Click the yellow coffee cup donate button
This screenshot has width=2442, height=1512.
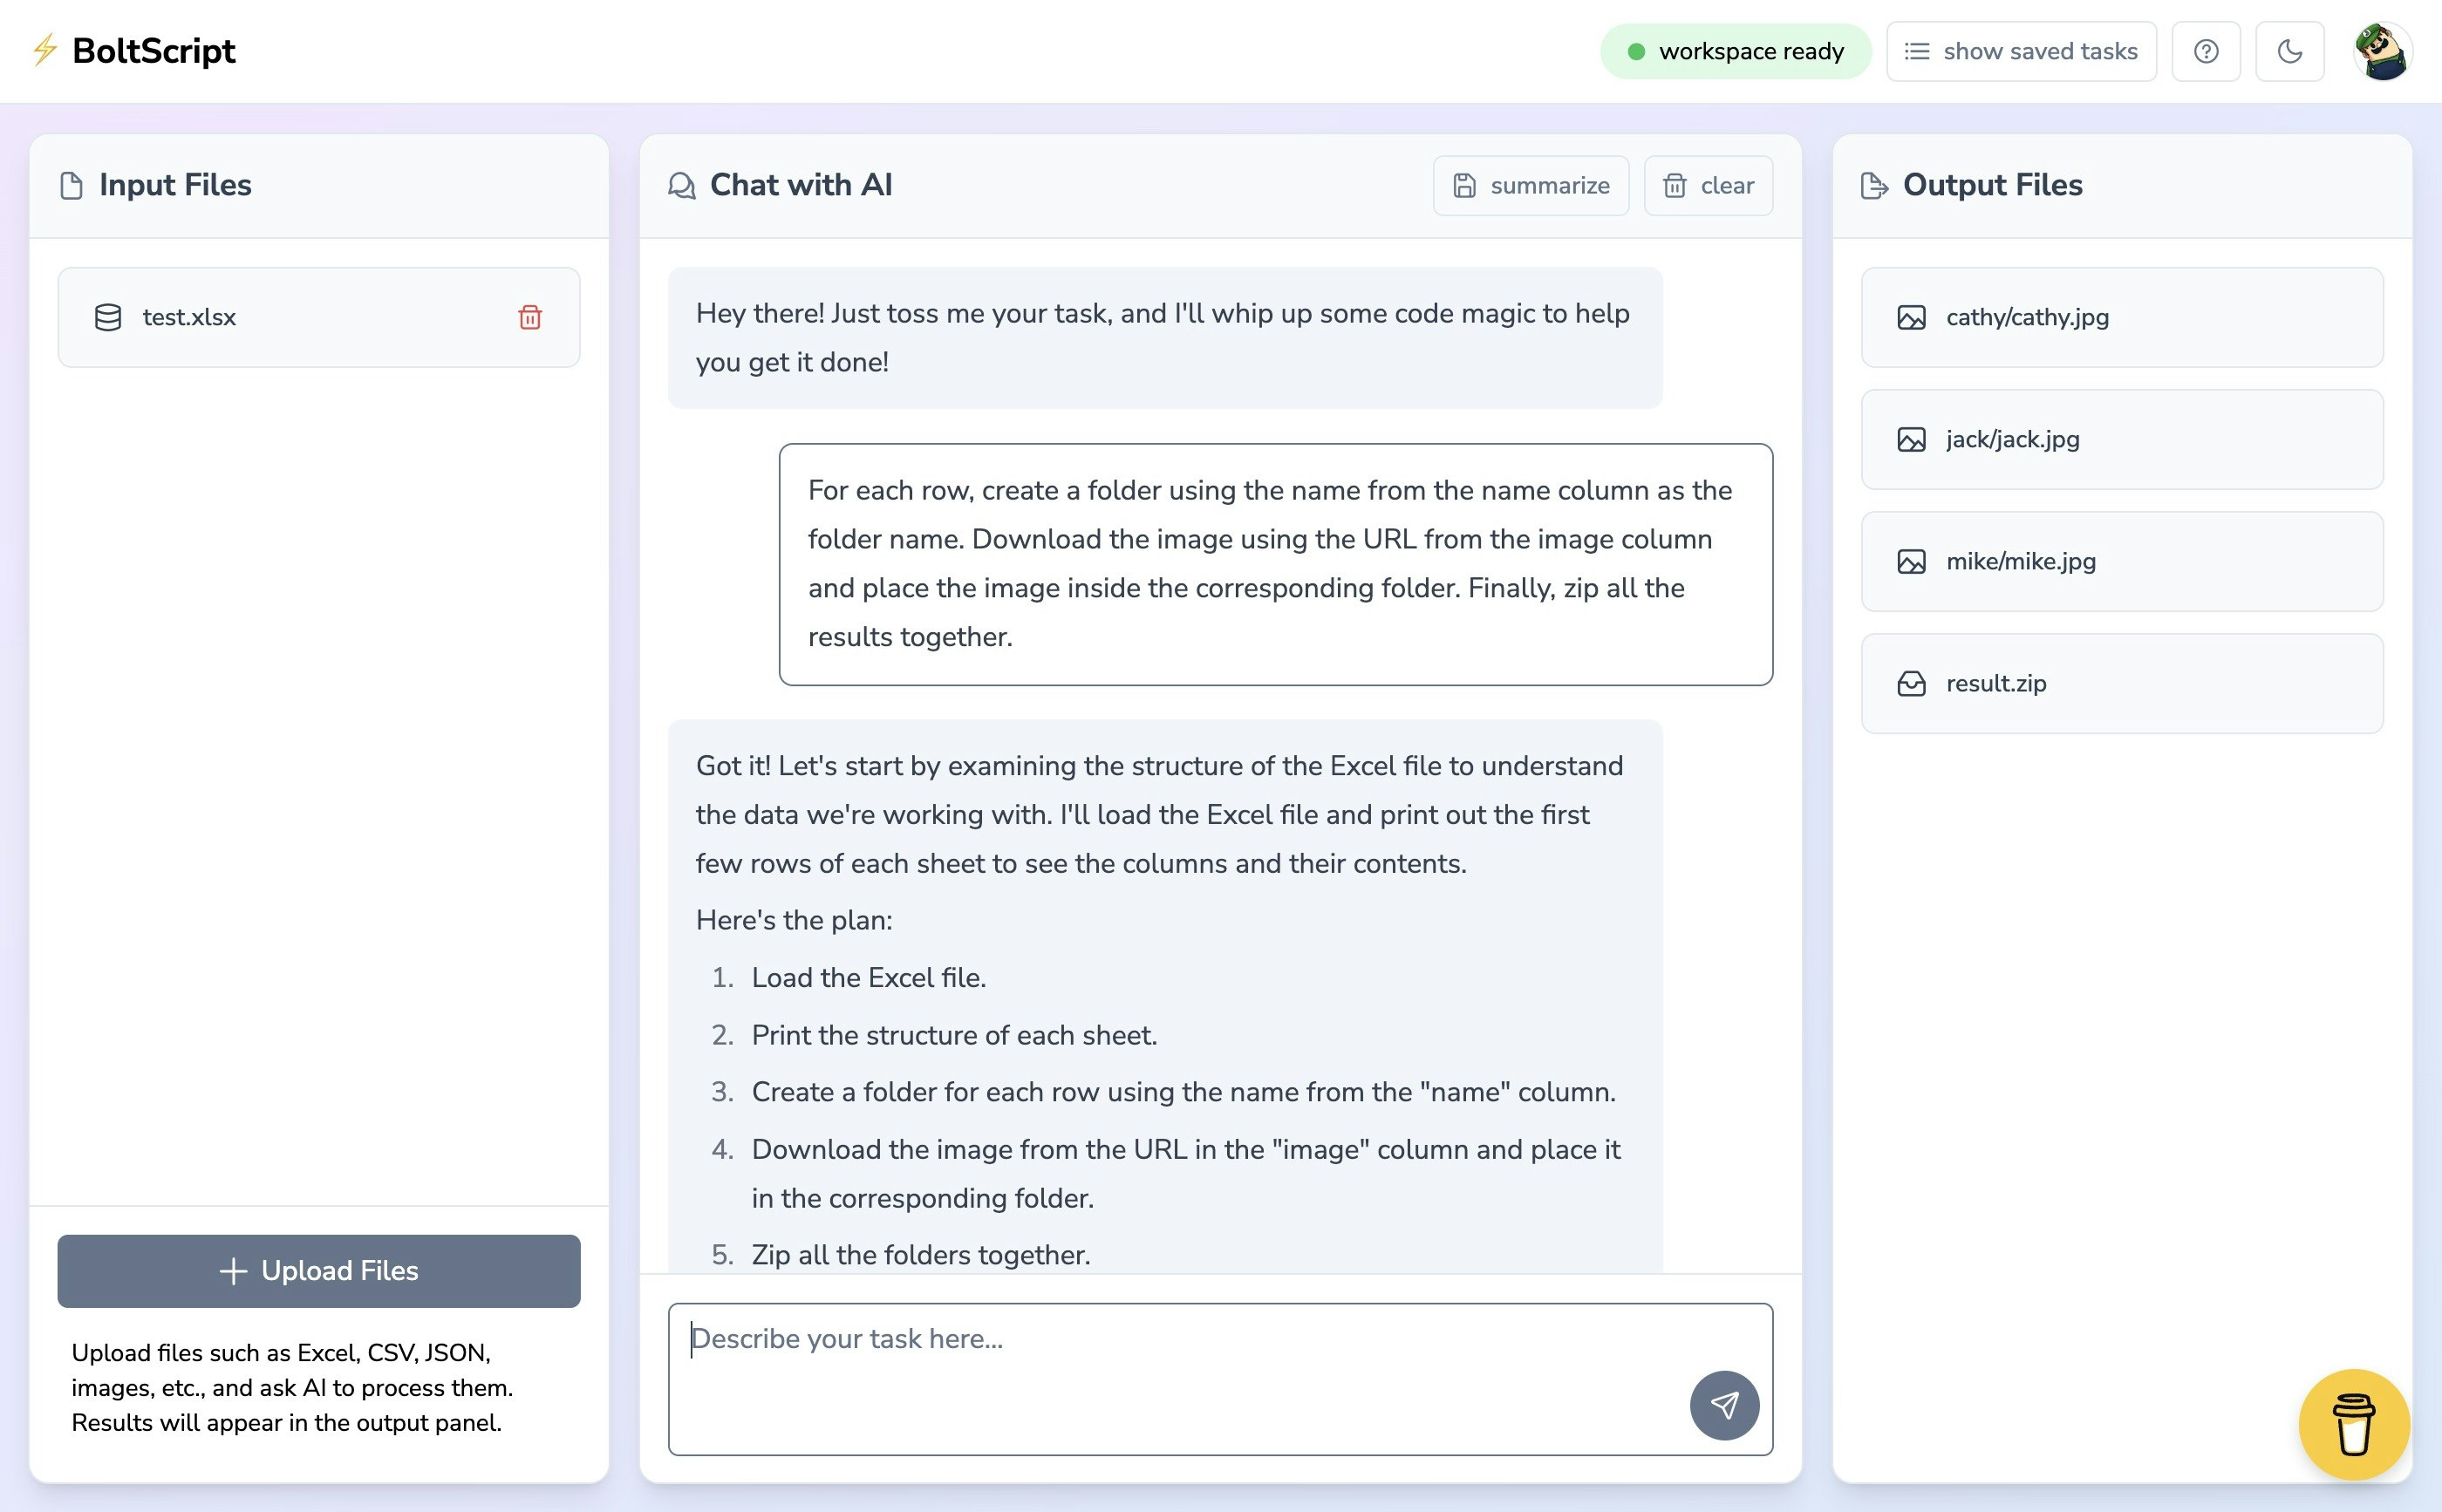click(x=2353, y=1424)
